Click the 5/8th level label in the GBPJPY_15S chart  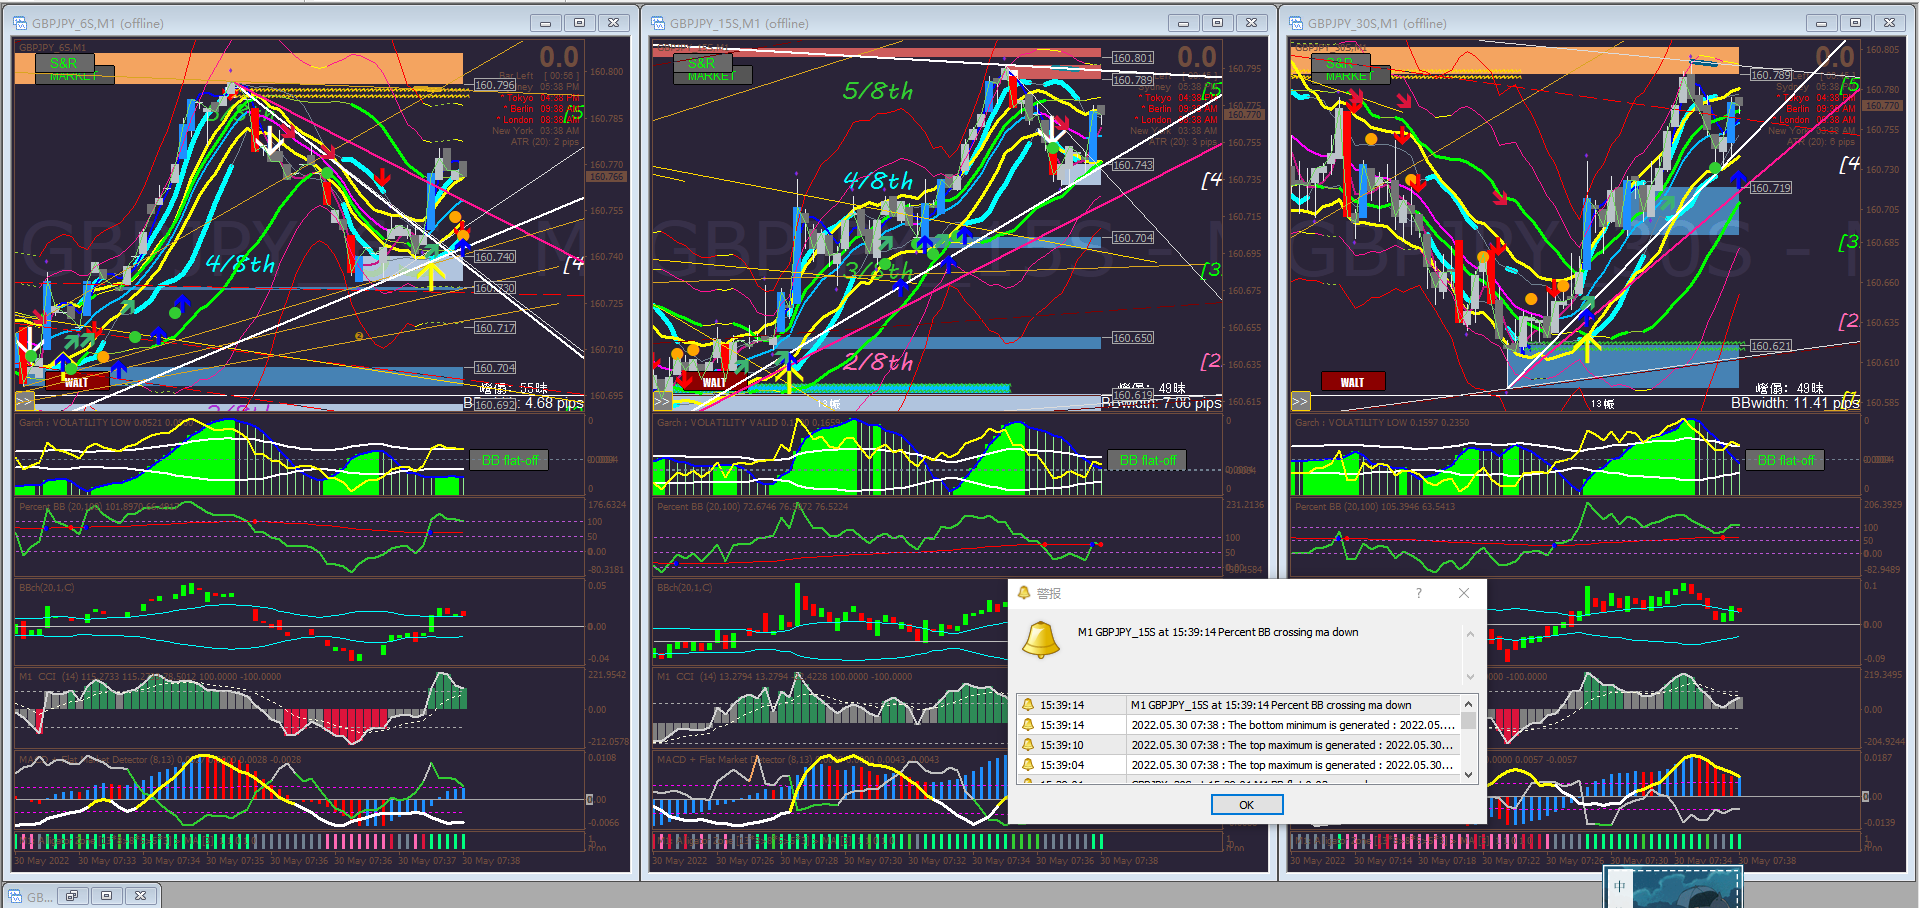878,91
